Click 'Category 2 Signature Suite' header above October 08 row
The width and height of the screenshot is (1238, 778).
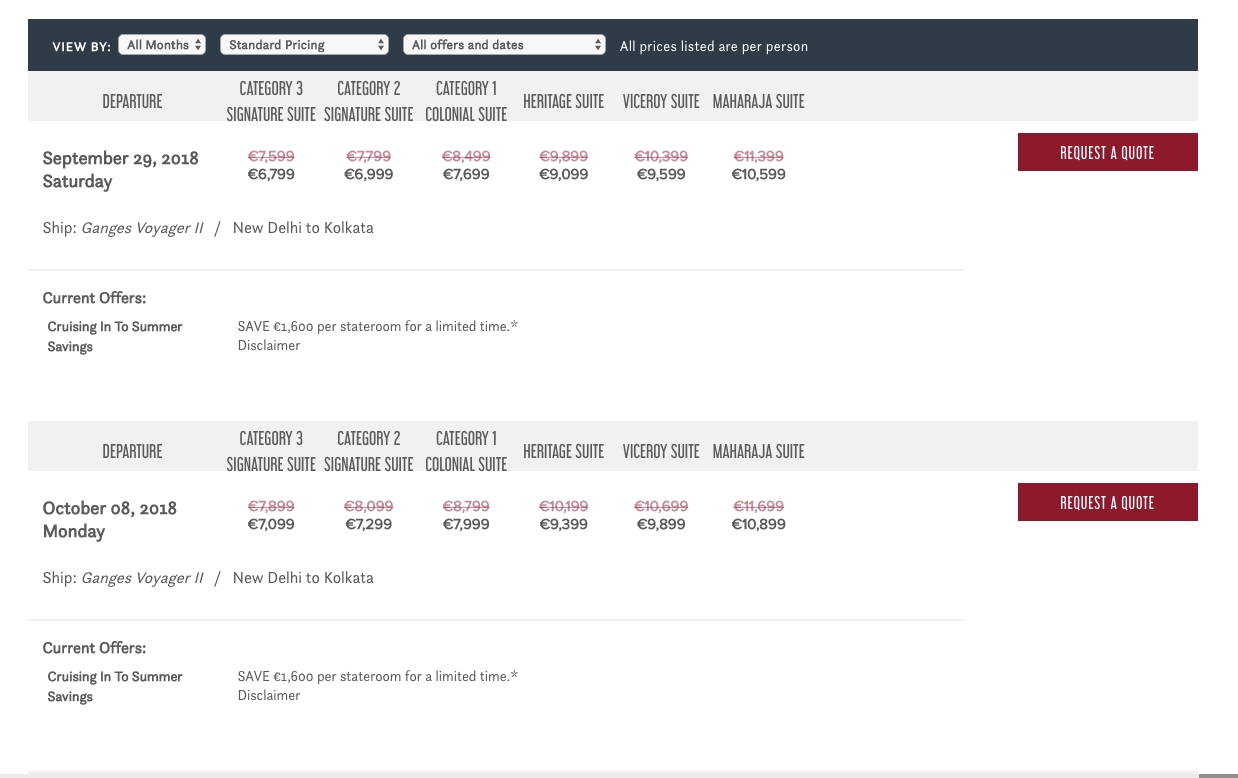[x=369, y=451]
